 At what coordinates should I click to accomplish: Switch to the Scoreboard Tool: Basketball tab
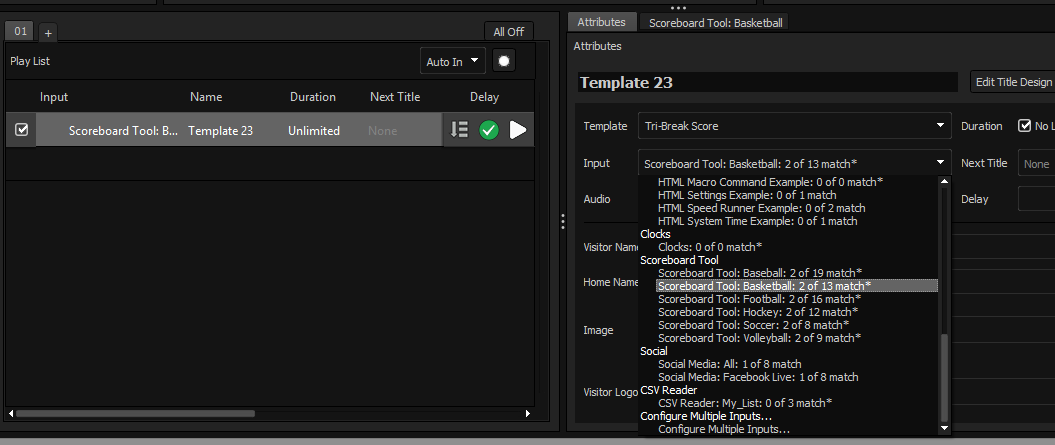[x=715, y=22]
